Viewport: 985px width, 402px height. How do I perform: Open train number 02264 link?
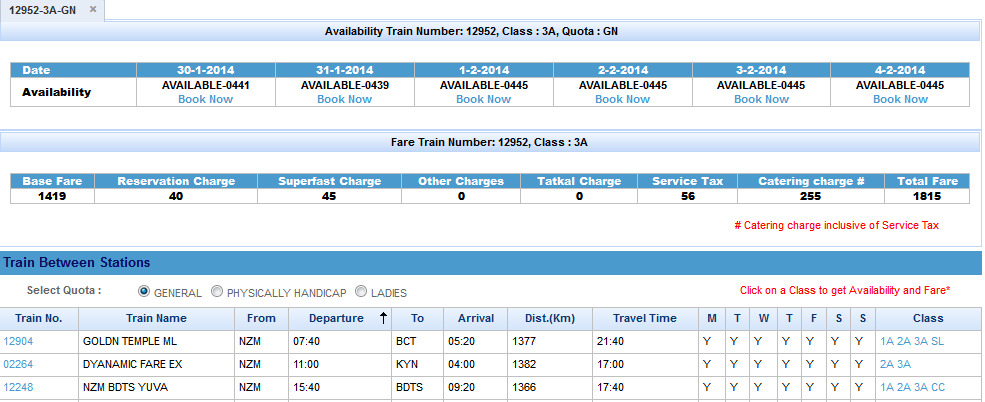pyautogui.click(x=19, y=364)
